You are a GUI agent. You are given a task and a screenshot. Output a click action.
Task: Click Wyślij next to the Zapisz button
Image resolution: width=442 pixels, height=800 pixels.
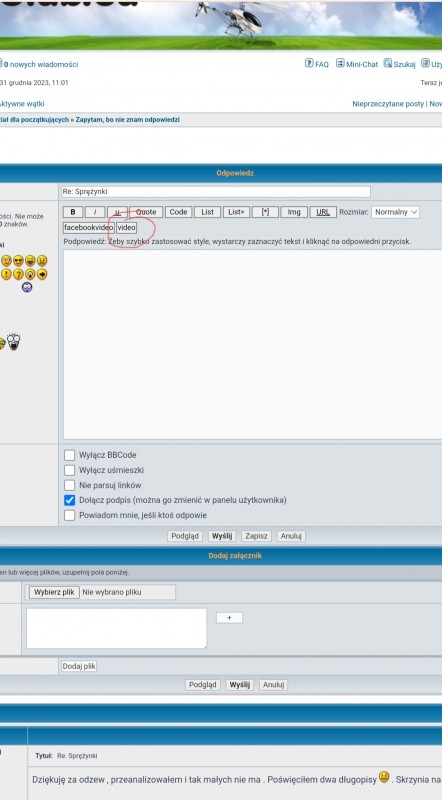pyautogui.click(x=222, y=536)
